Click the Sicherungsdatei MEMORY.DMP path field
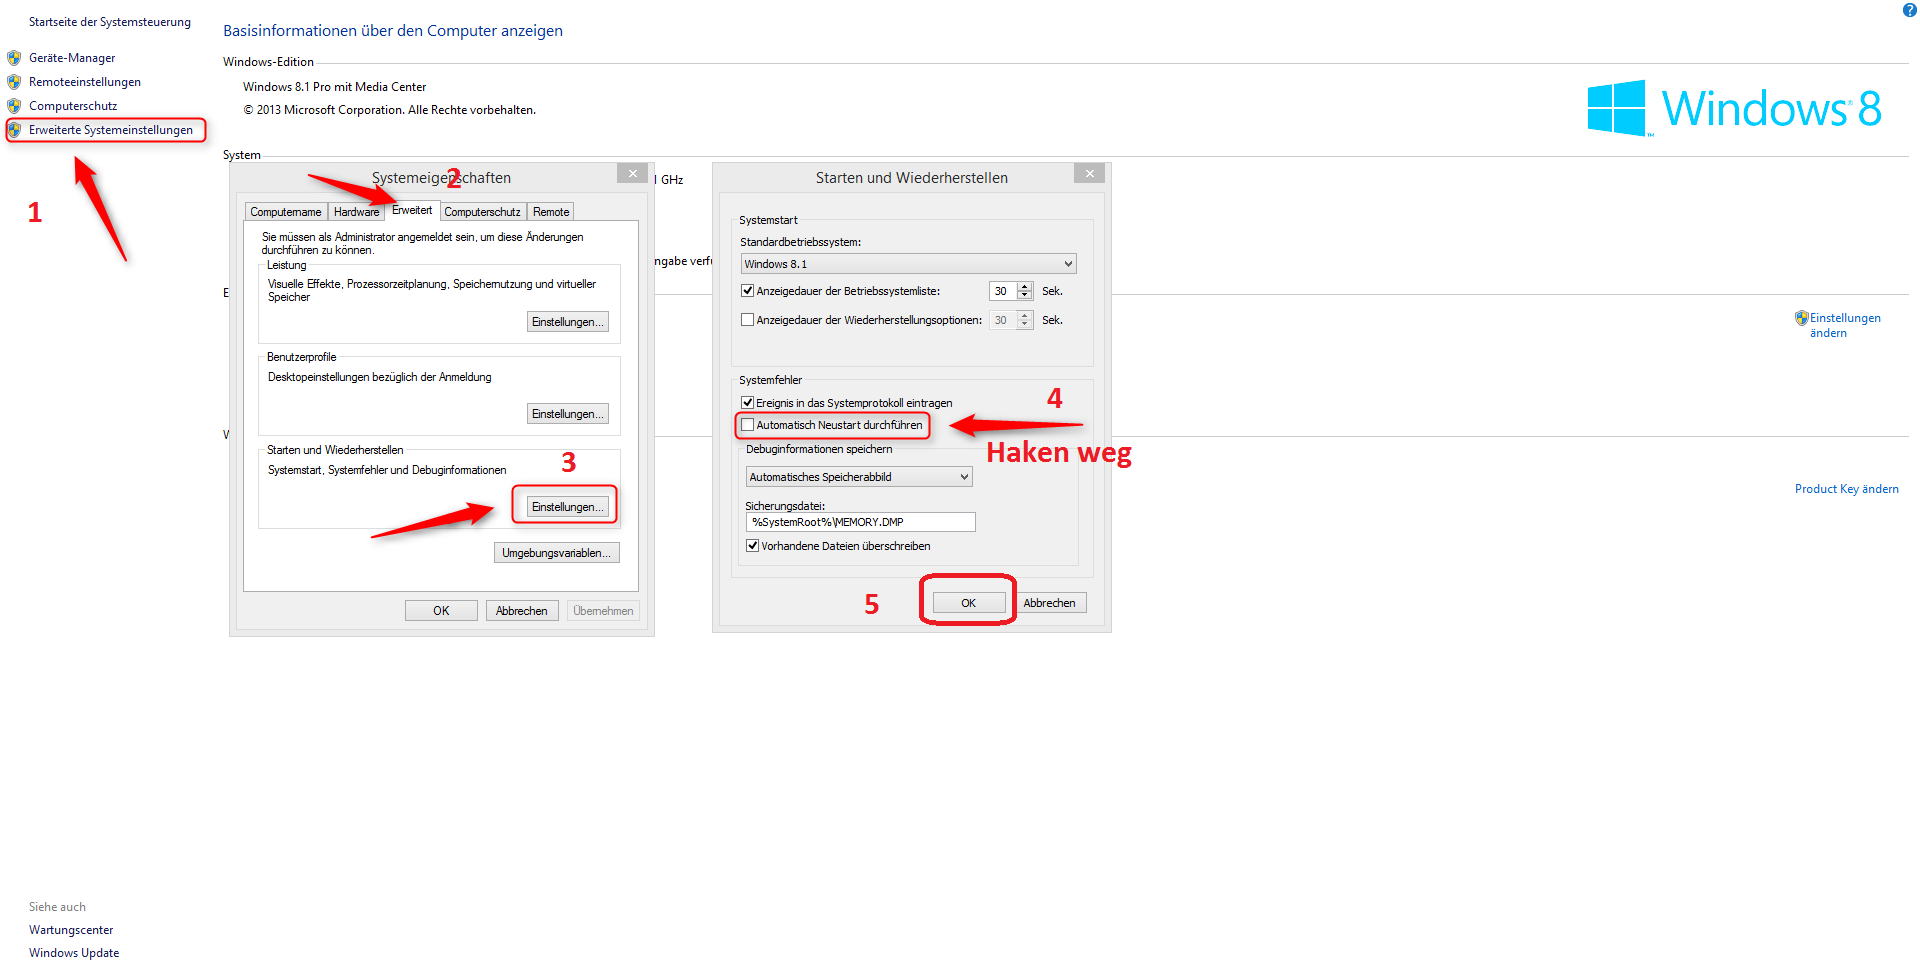 [860, 522]
